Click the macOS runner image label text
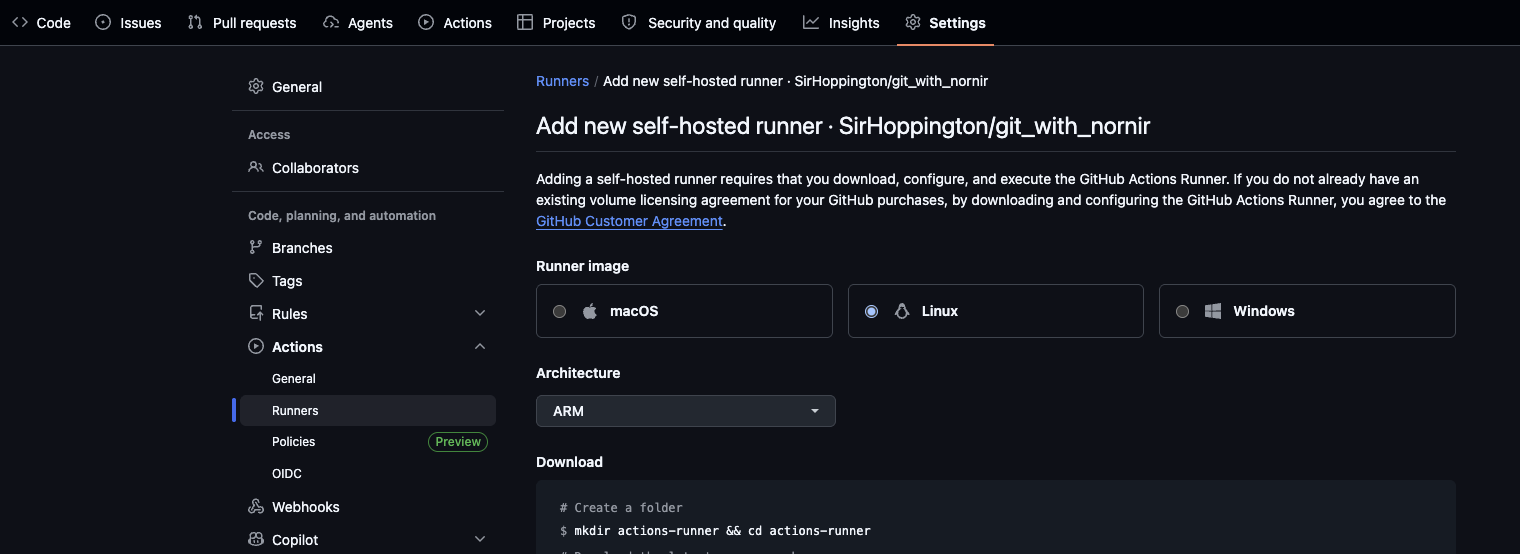The height and width of the screenshot is (554, 1520). (x=634, y=311)
